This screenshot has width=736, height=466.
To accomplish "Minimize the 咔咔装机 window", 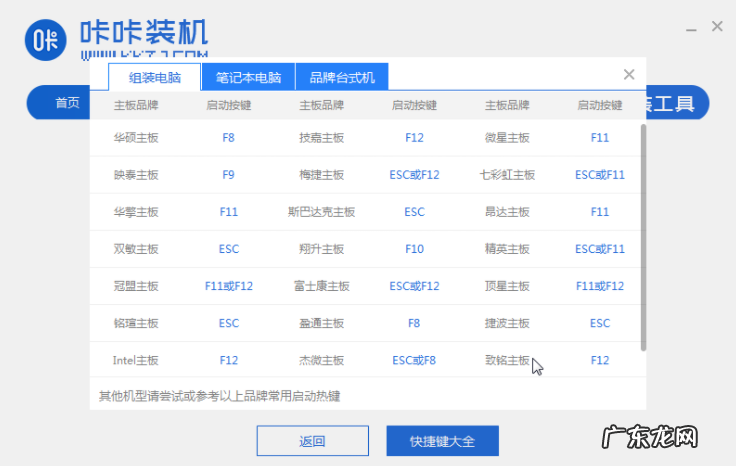I will (x=691, y=30).
